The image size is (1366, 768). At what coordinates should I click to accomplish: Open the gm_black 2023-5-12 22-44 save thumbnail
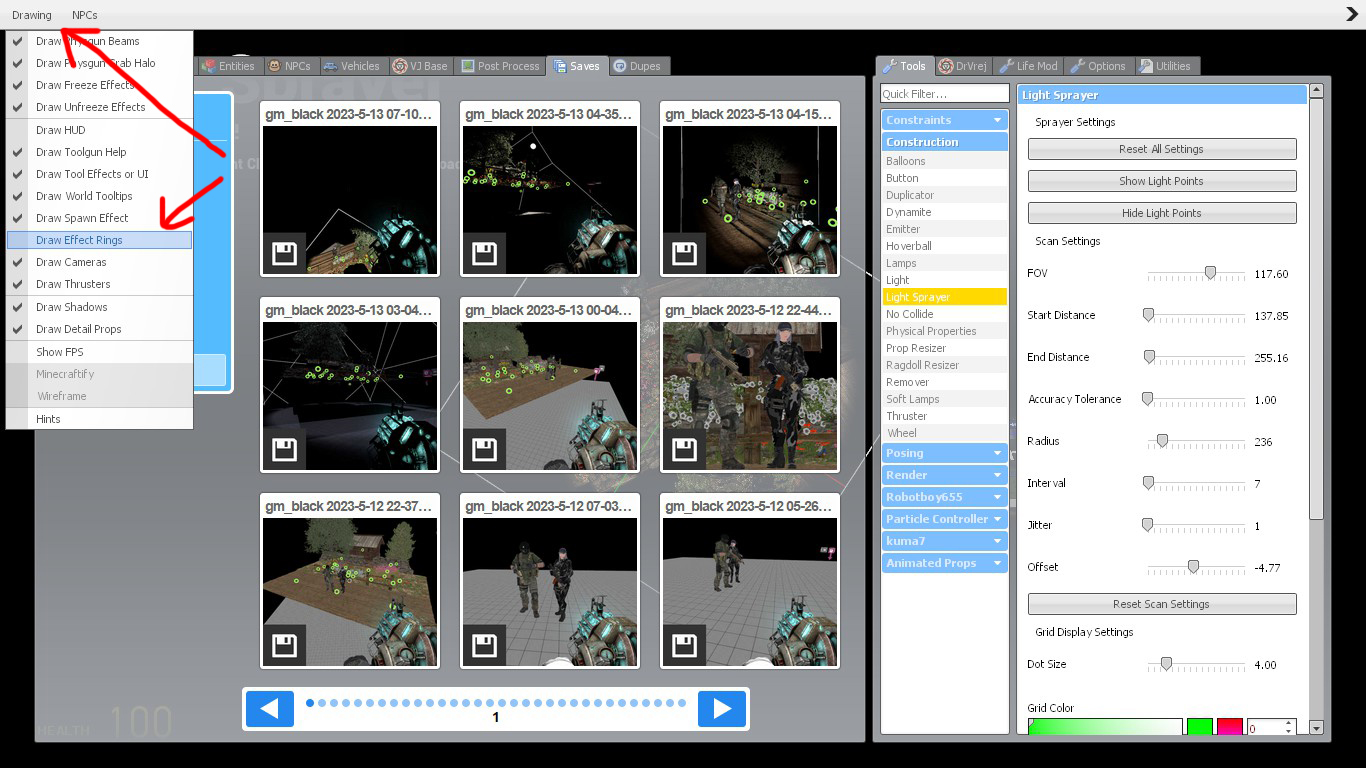click(750, 398)
